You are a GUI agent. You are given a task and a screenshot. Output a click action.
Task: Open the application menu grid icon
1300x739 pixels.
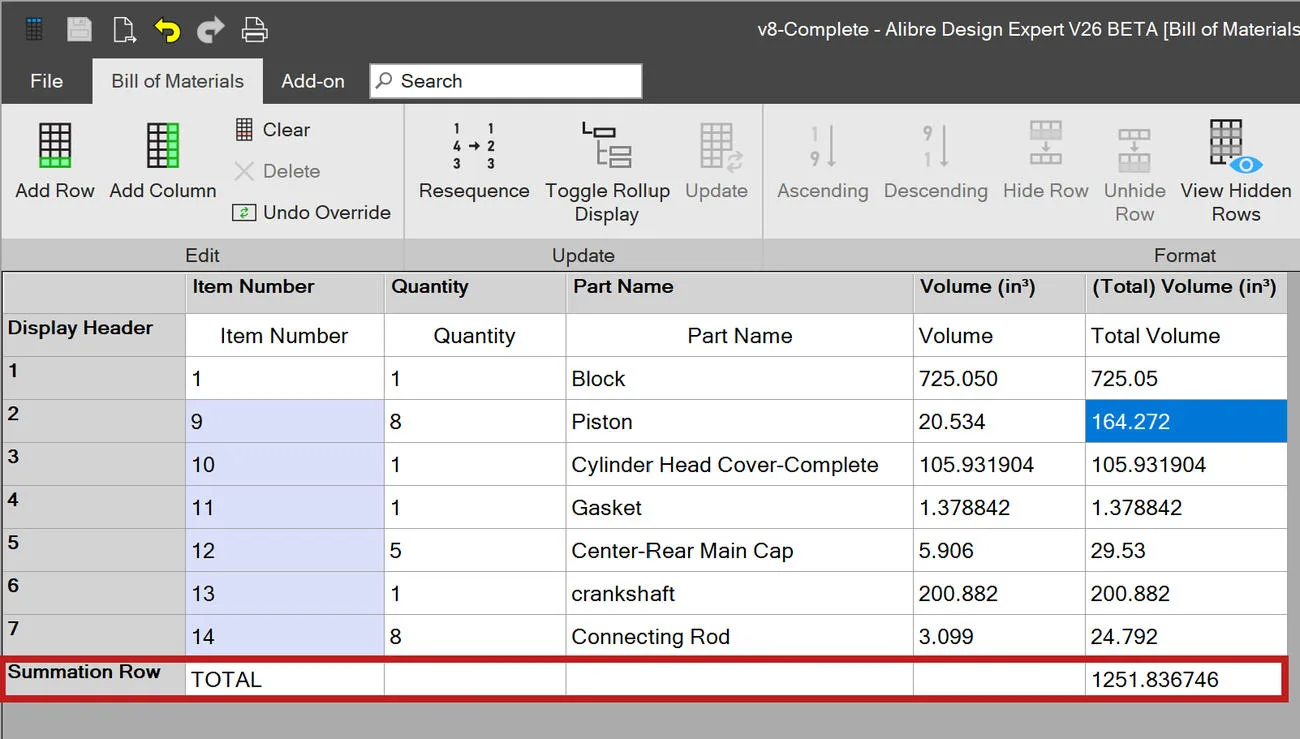[x=35, y=30]
